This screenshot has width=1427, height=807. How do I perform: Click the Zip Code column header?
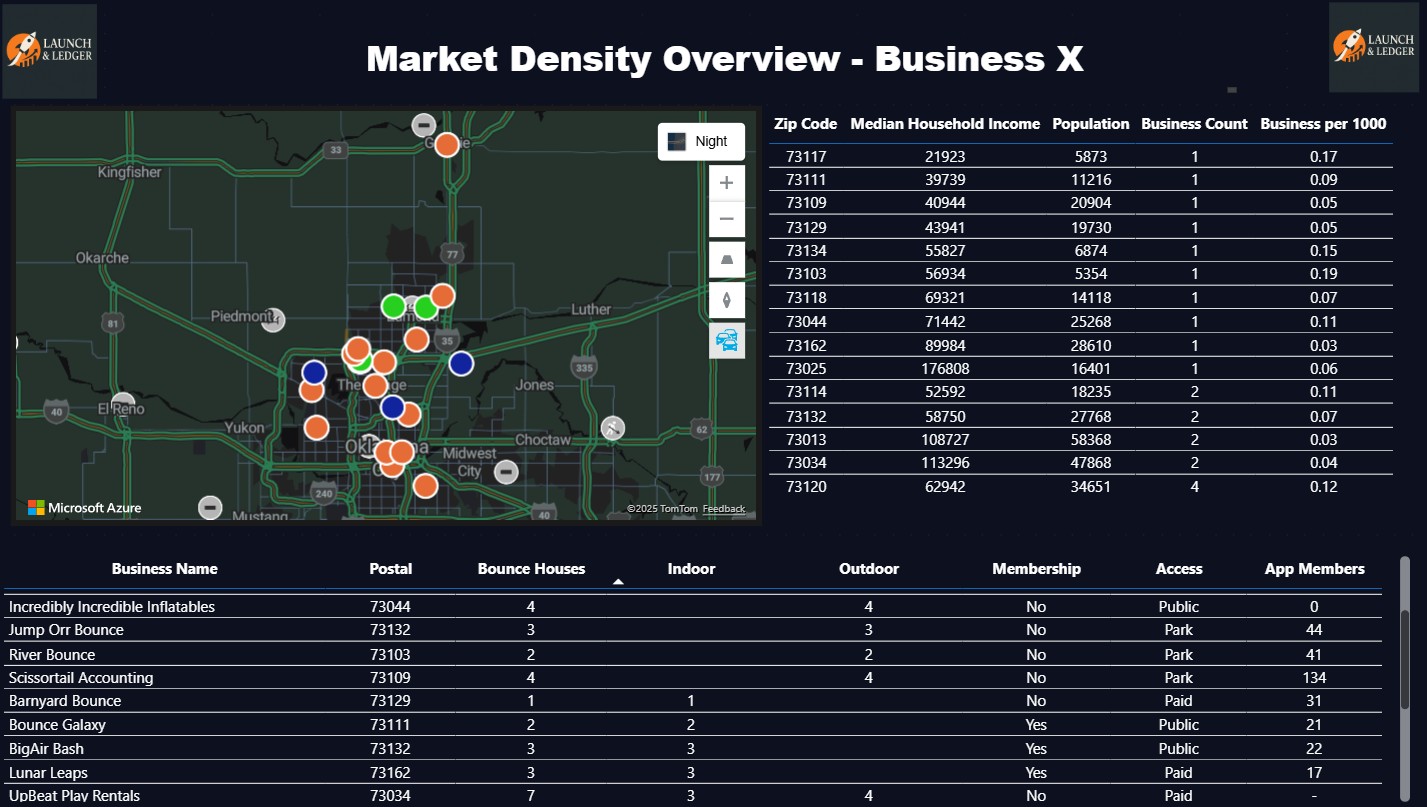coord(805,123)
